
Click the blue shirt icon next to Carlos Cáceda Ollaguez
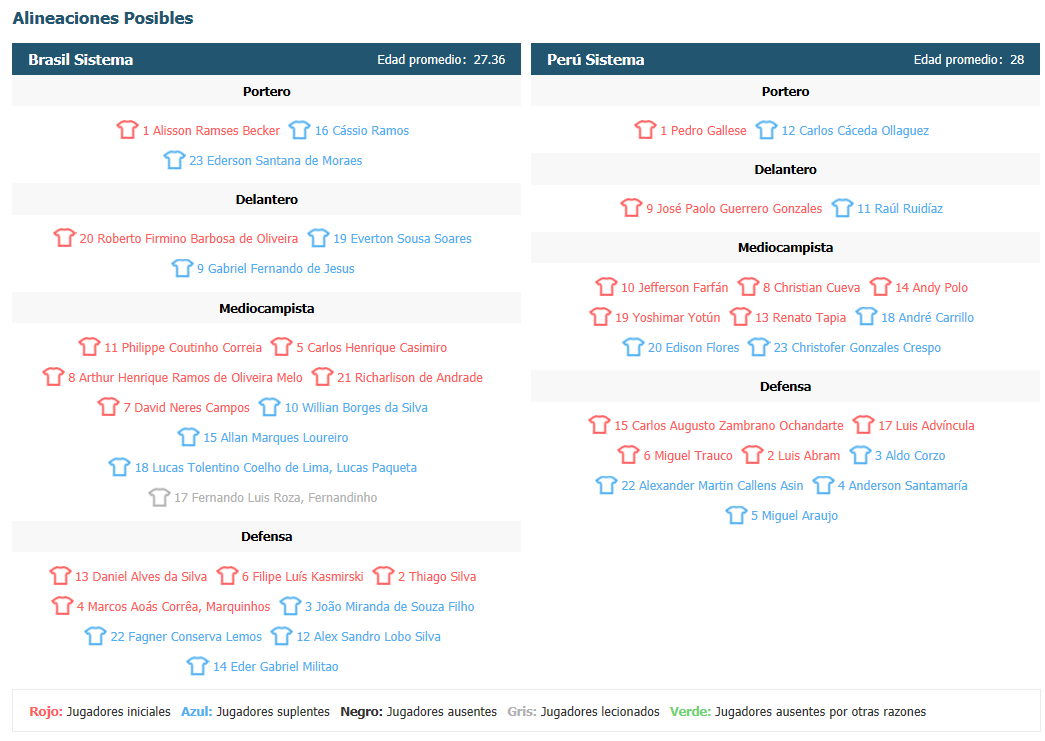point(766,129)
